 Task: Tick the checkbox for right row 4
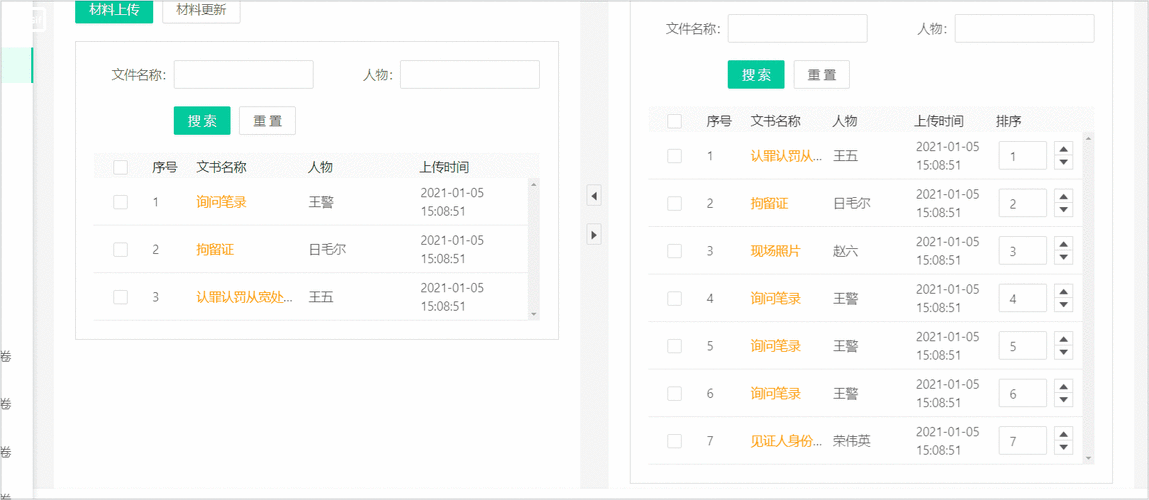(x=675, y=298)
